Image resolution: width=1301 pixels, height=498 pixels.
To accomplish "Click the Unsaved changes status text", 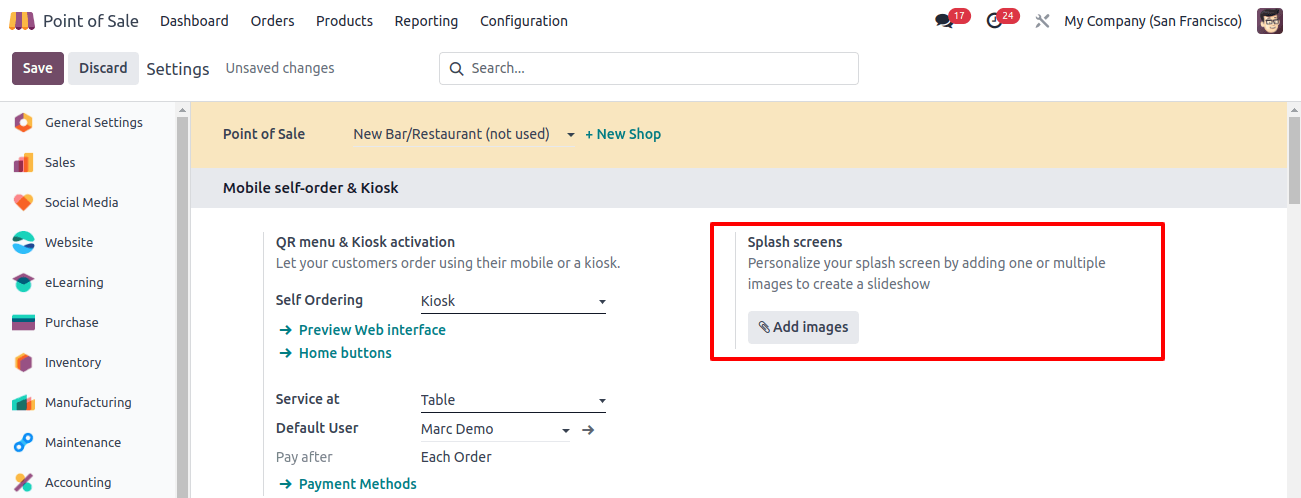I will pos(280,68).
